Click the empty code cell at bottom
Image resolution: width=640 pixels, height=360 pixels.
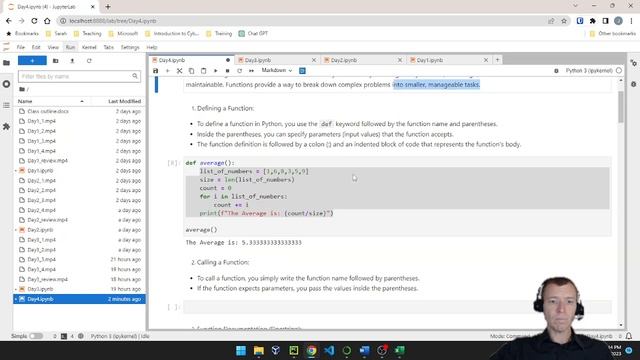(x=397, y=307)
